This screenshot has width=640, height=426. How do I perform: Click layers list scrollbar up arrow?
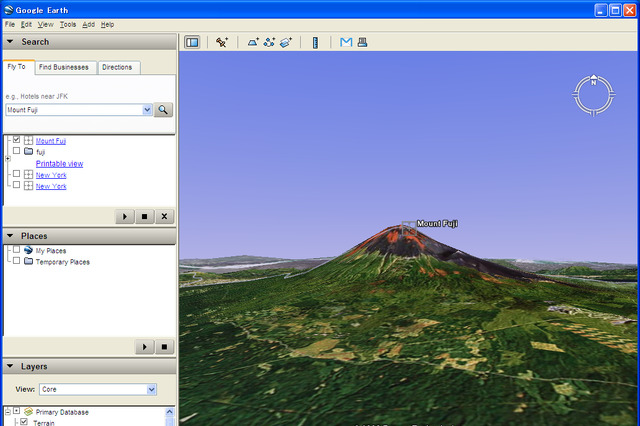point(170,412)
